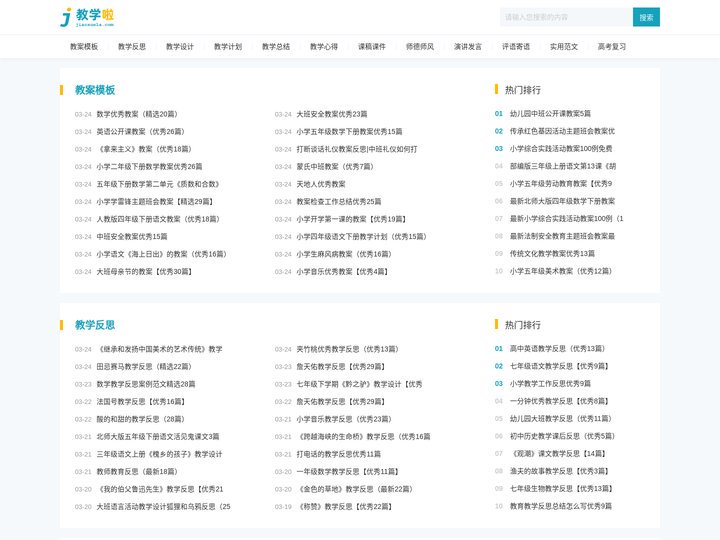
Task: Open the 教案模板 section heading
Action: click(x=95, y=90)
